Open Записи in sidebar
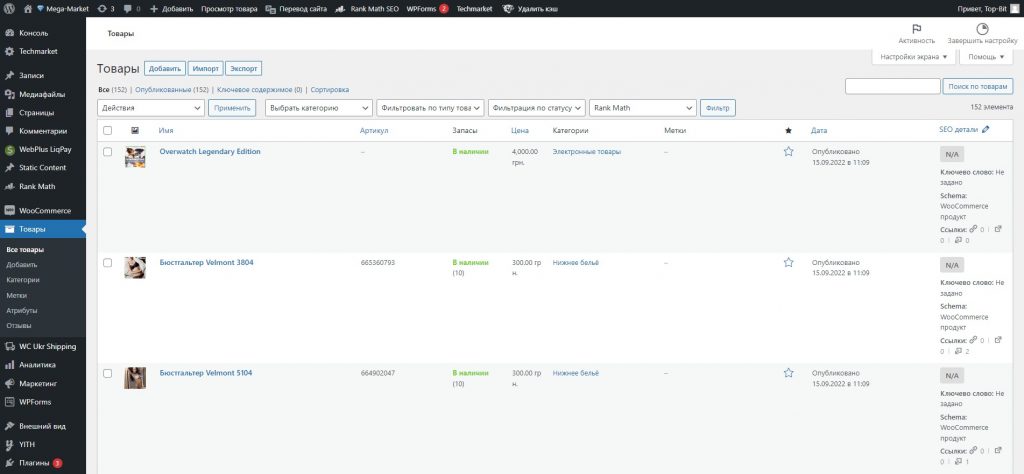Image resolution: width=1024 pixels, height=474 pixels. coord(43,76)
